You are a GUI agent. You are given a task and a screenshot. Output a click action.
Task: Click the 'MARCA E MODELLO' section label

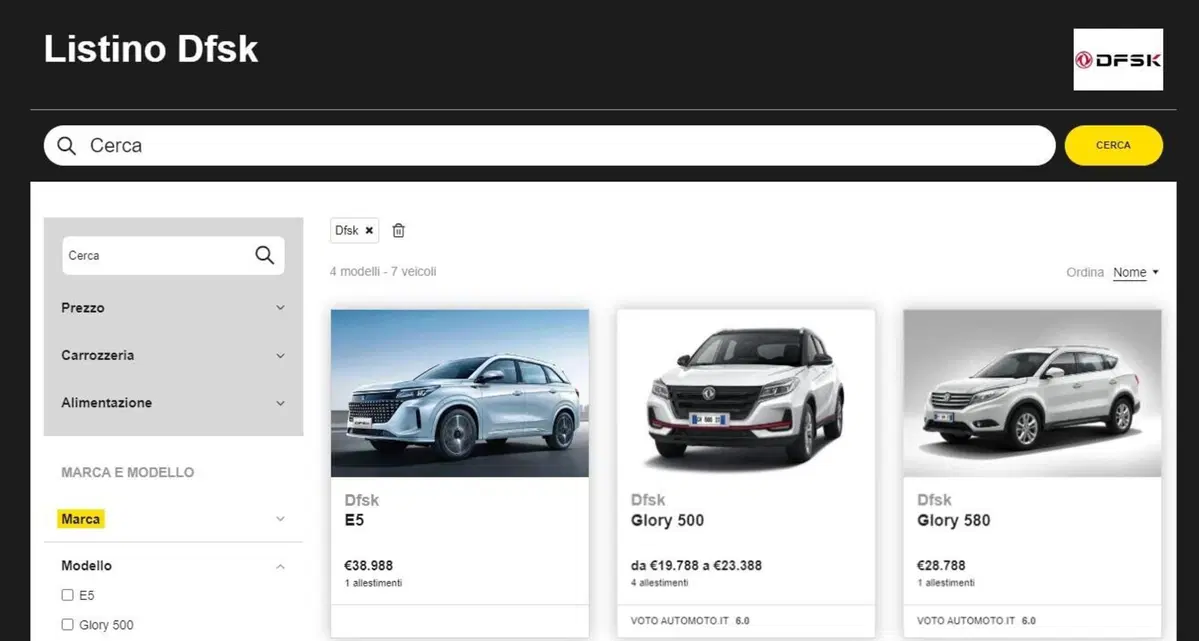point(128,473)
